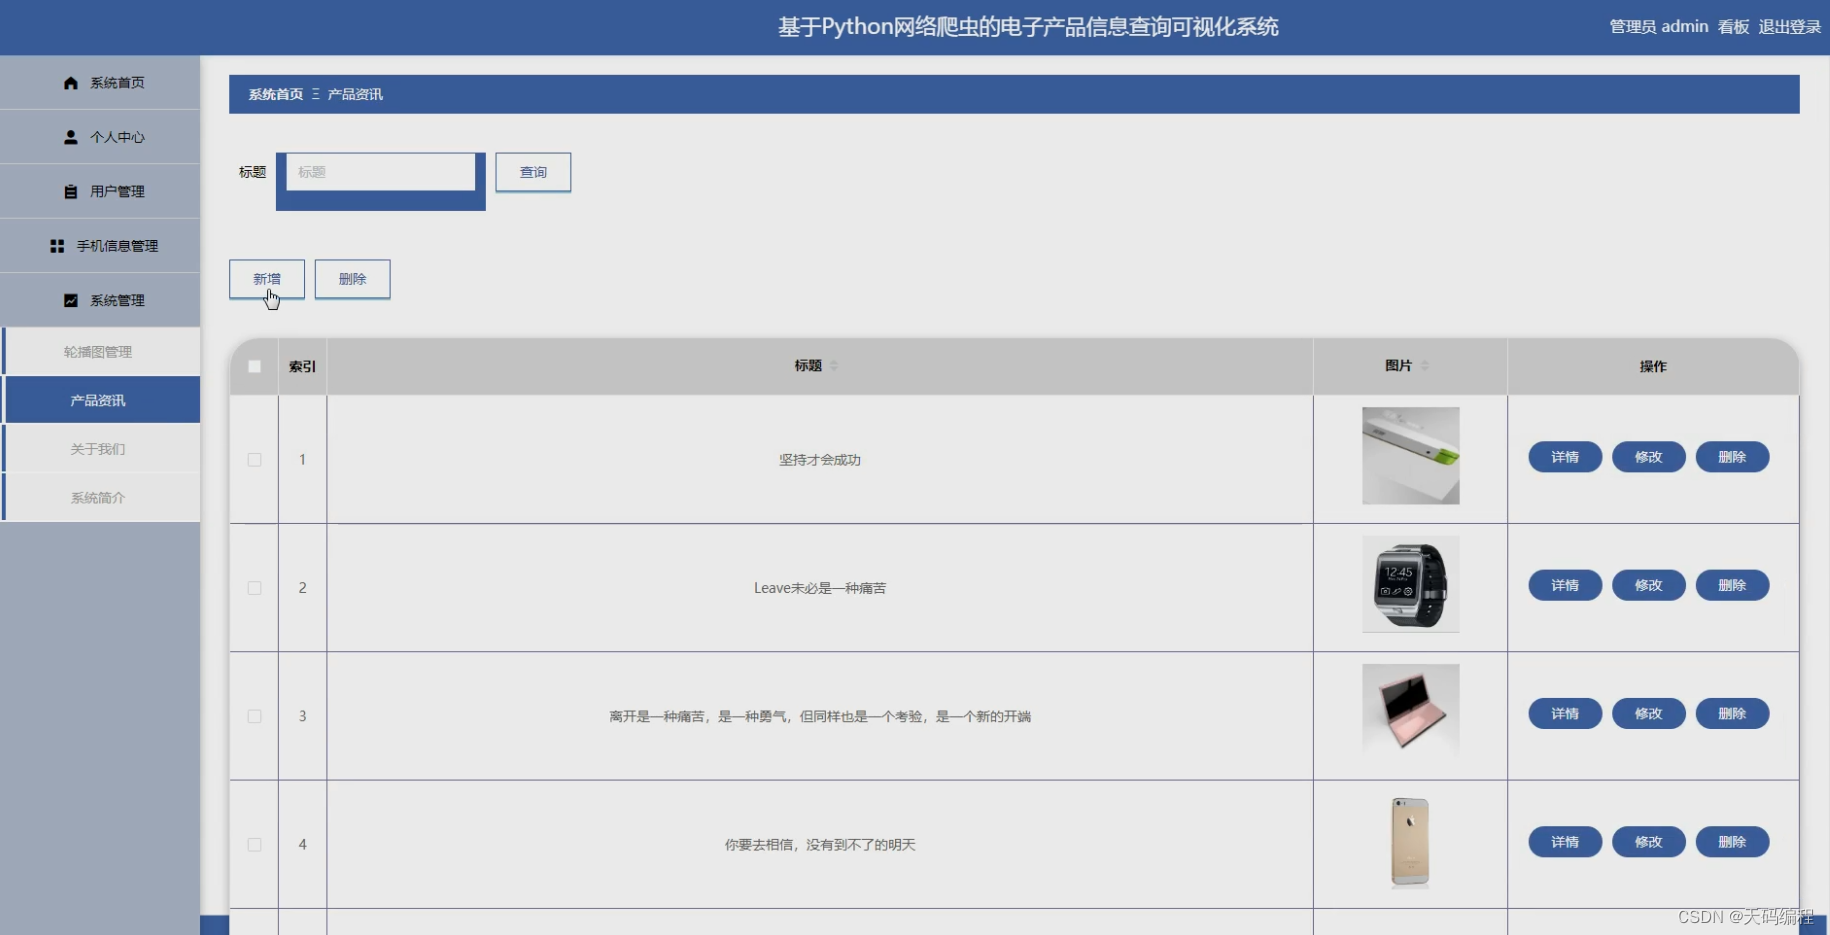Viewport: 1830px width, 935px height.
Task: Click title text 你要去相信，没有到不了的明天
Action: click(x=820, y=845)
